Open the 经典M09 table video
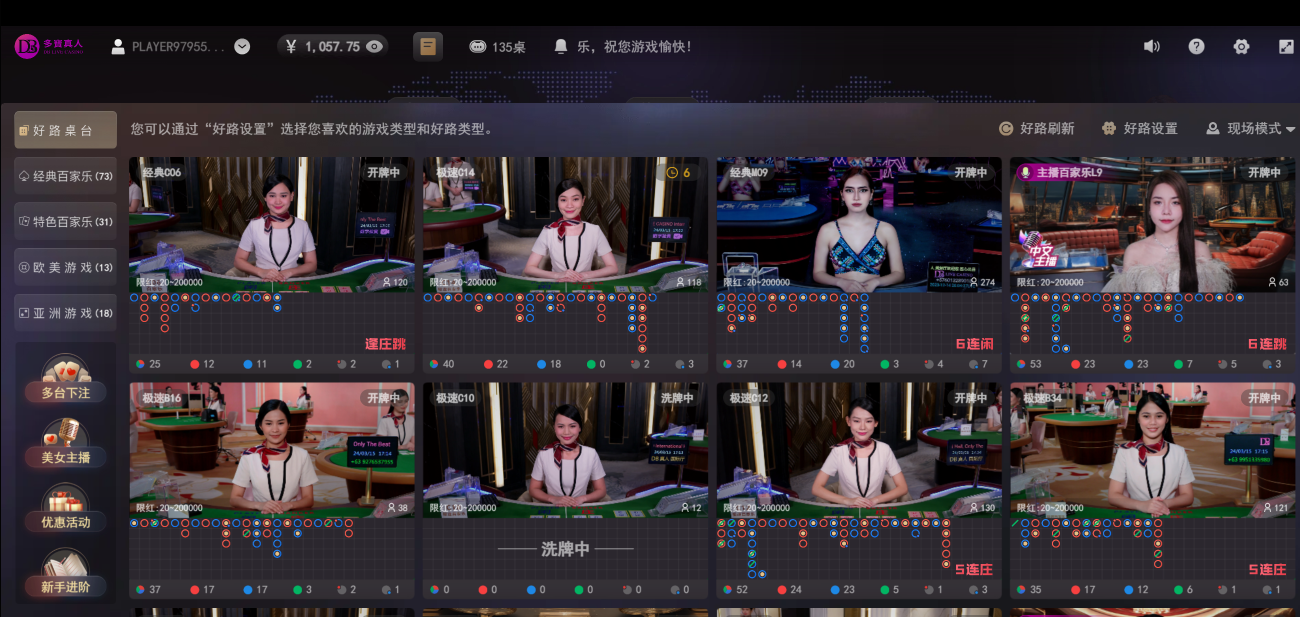 (858, 225)
